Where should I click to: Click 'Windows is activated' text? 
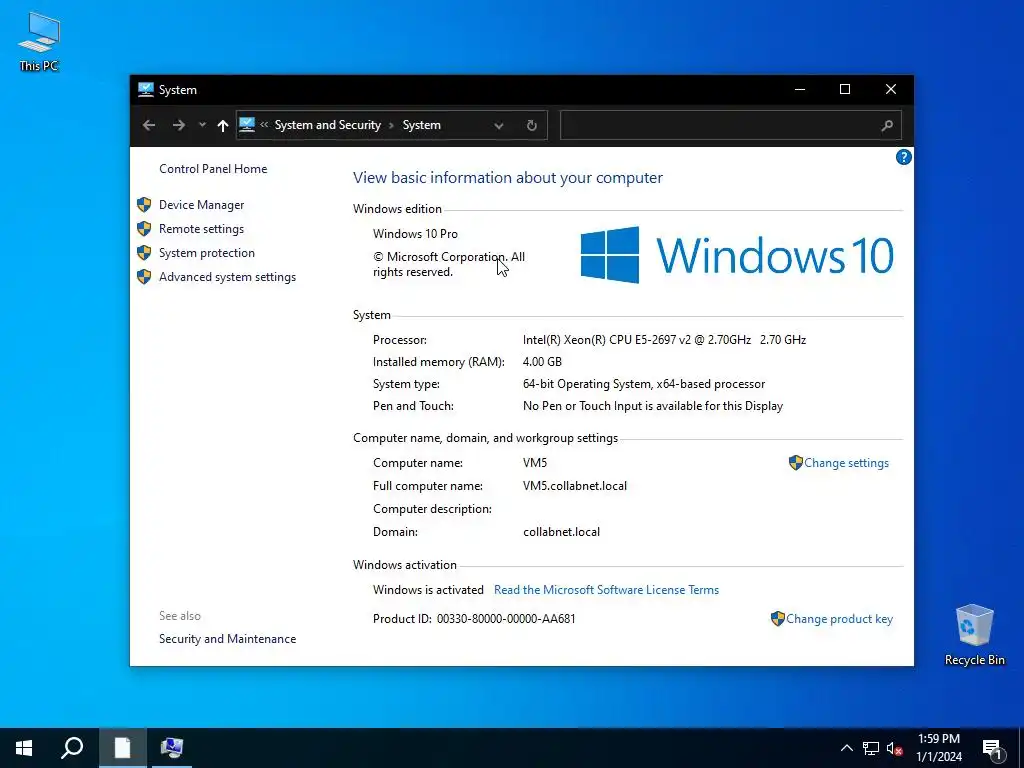(428, 590)
